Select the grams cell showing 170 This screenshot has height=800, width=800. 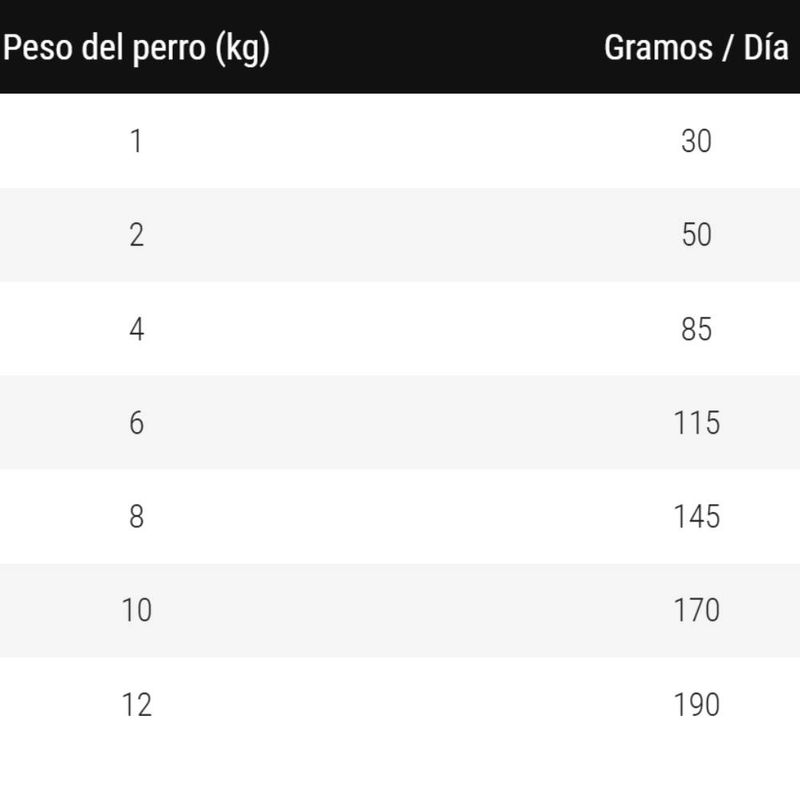coord(696,610)
